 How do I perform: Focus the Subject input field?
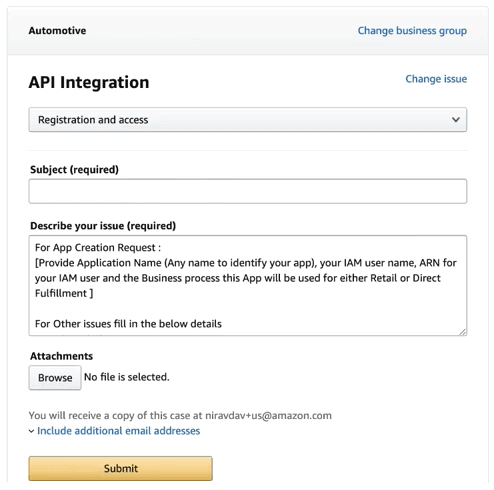tap(248, 191)
